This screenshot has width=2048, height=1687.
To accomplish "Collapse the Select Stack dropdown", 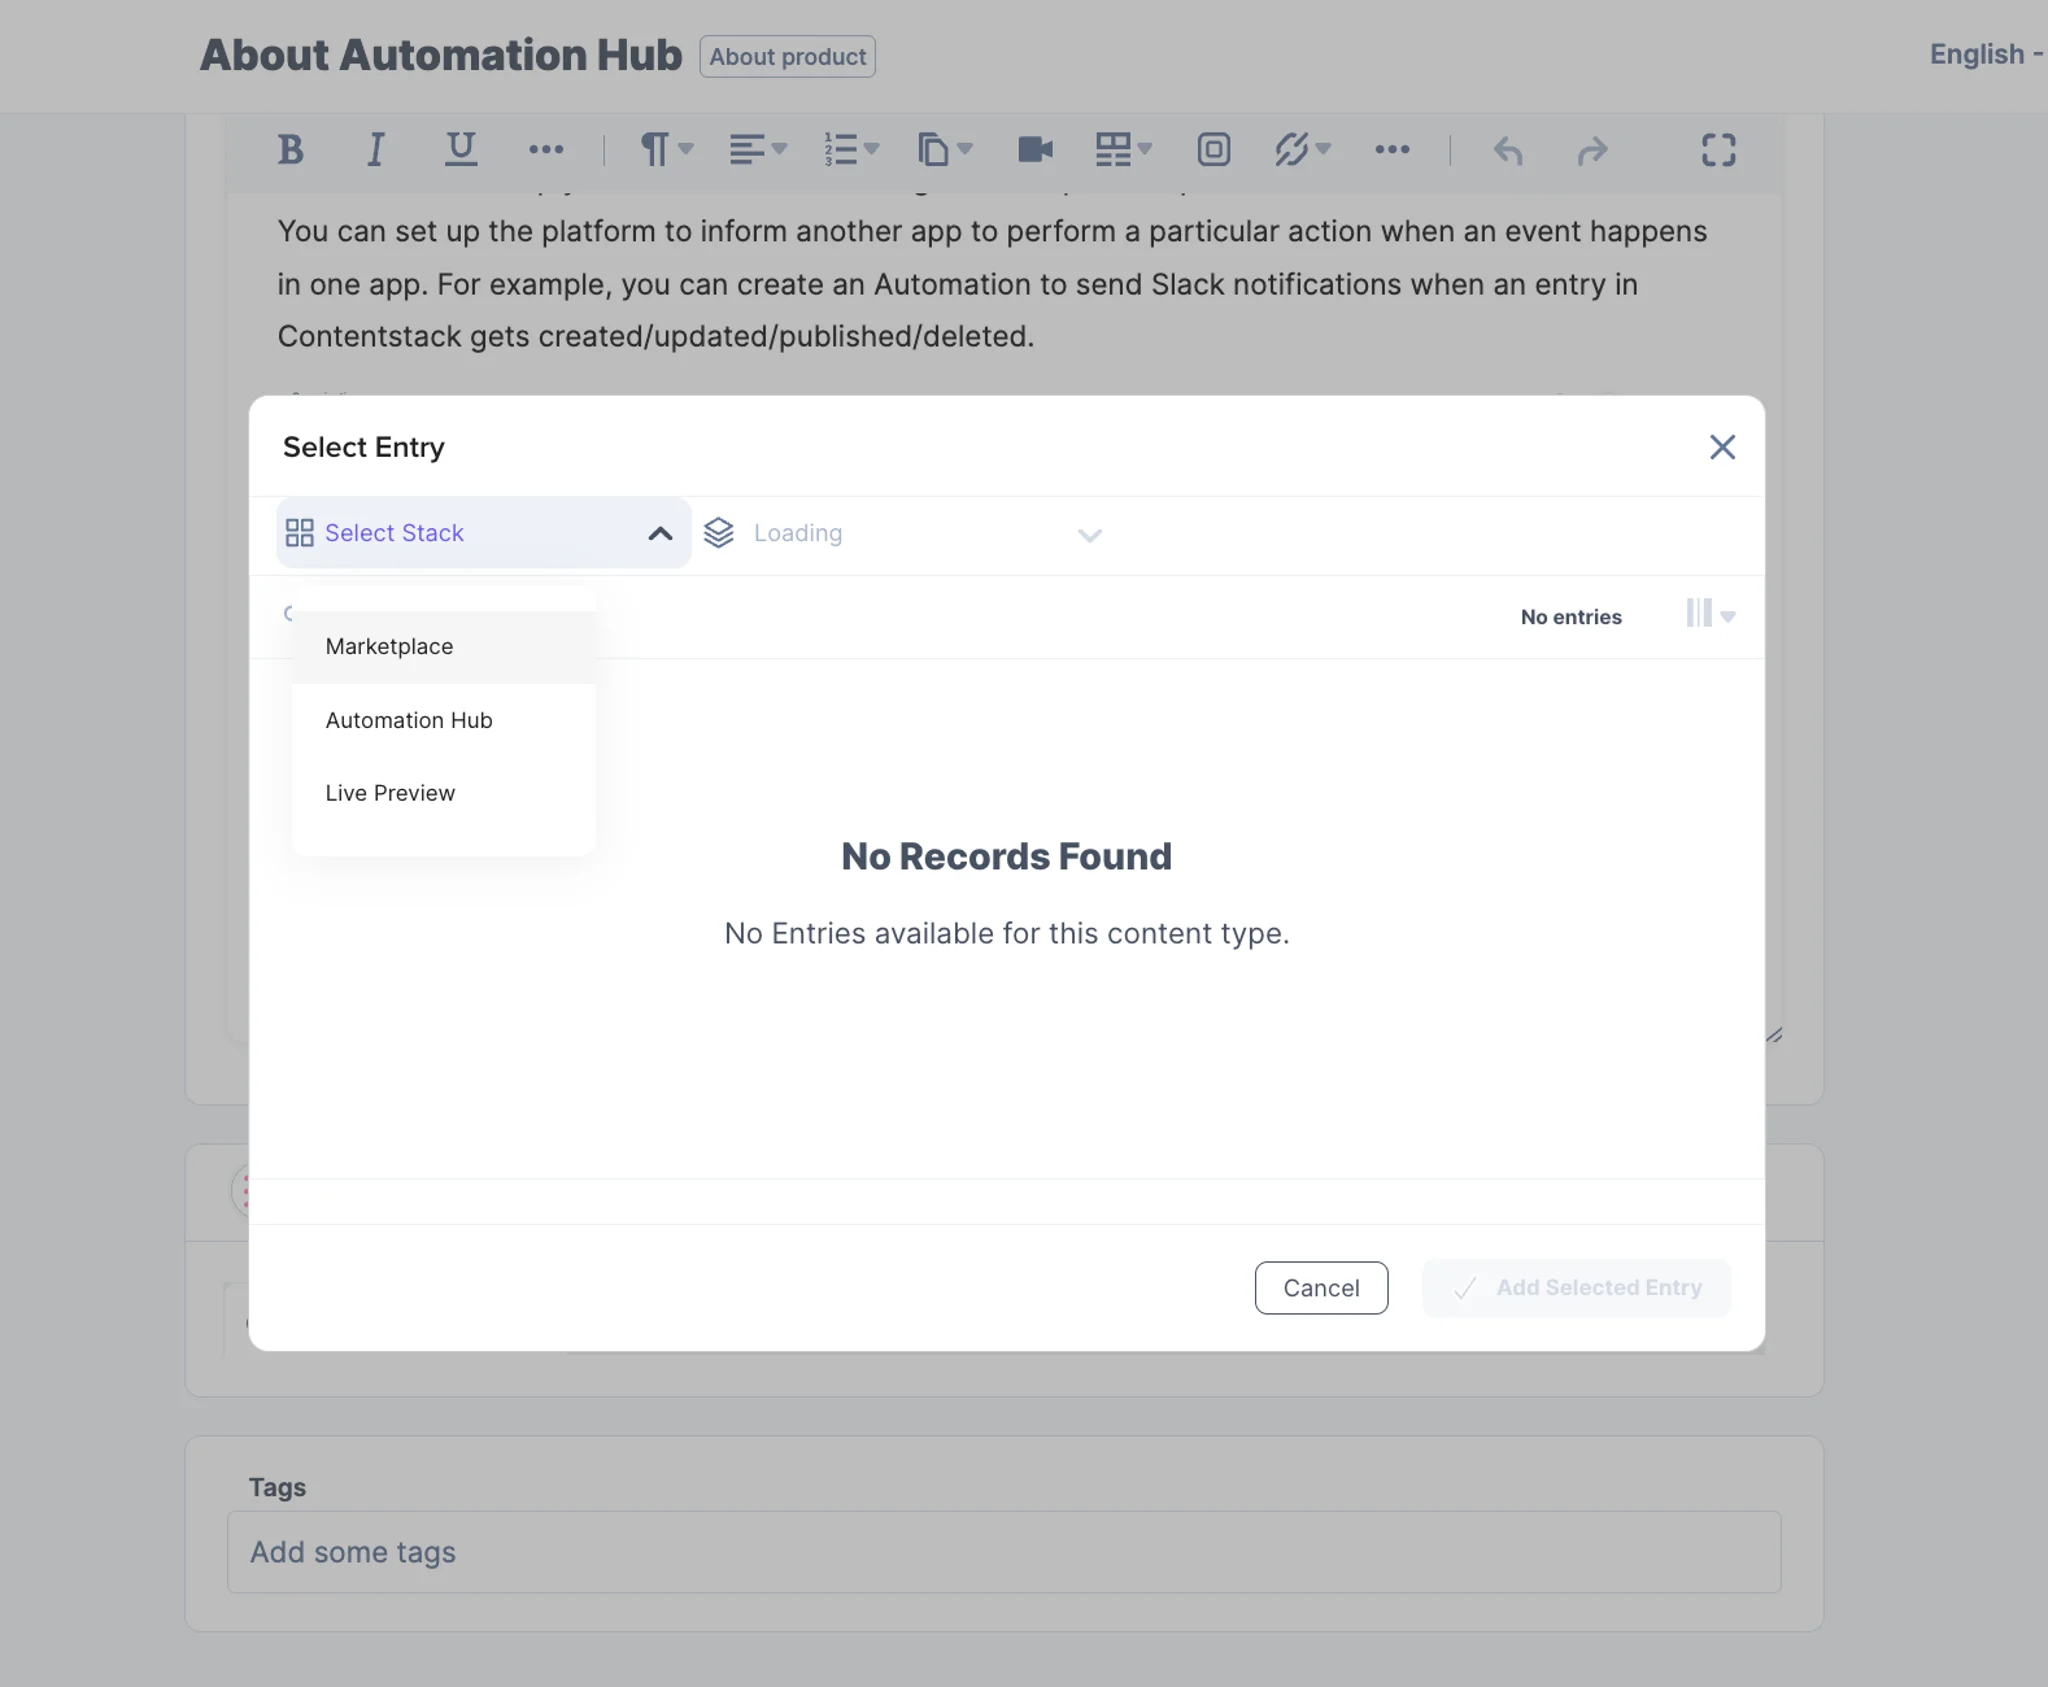I will [x=484, y=533].
